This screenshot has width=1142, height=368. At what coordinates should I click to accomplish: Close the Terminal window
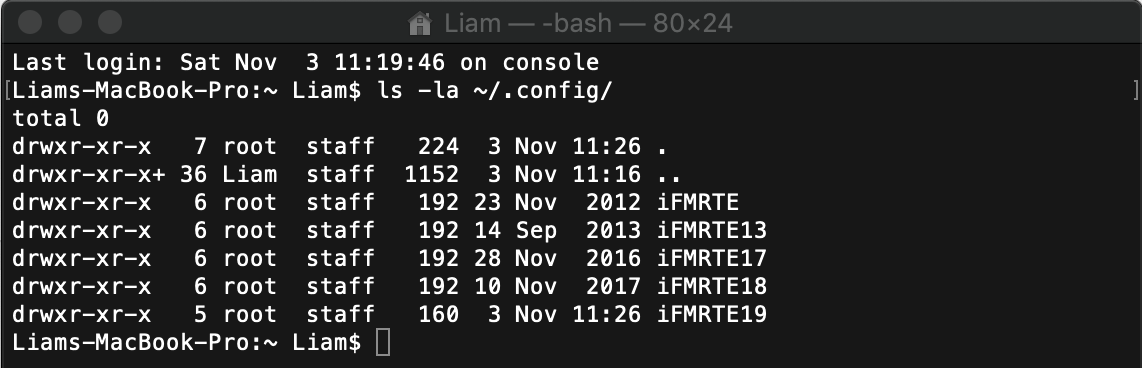click(x=30, y=22)
